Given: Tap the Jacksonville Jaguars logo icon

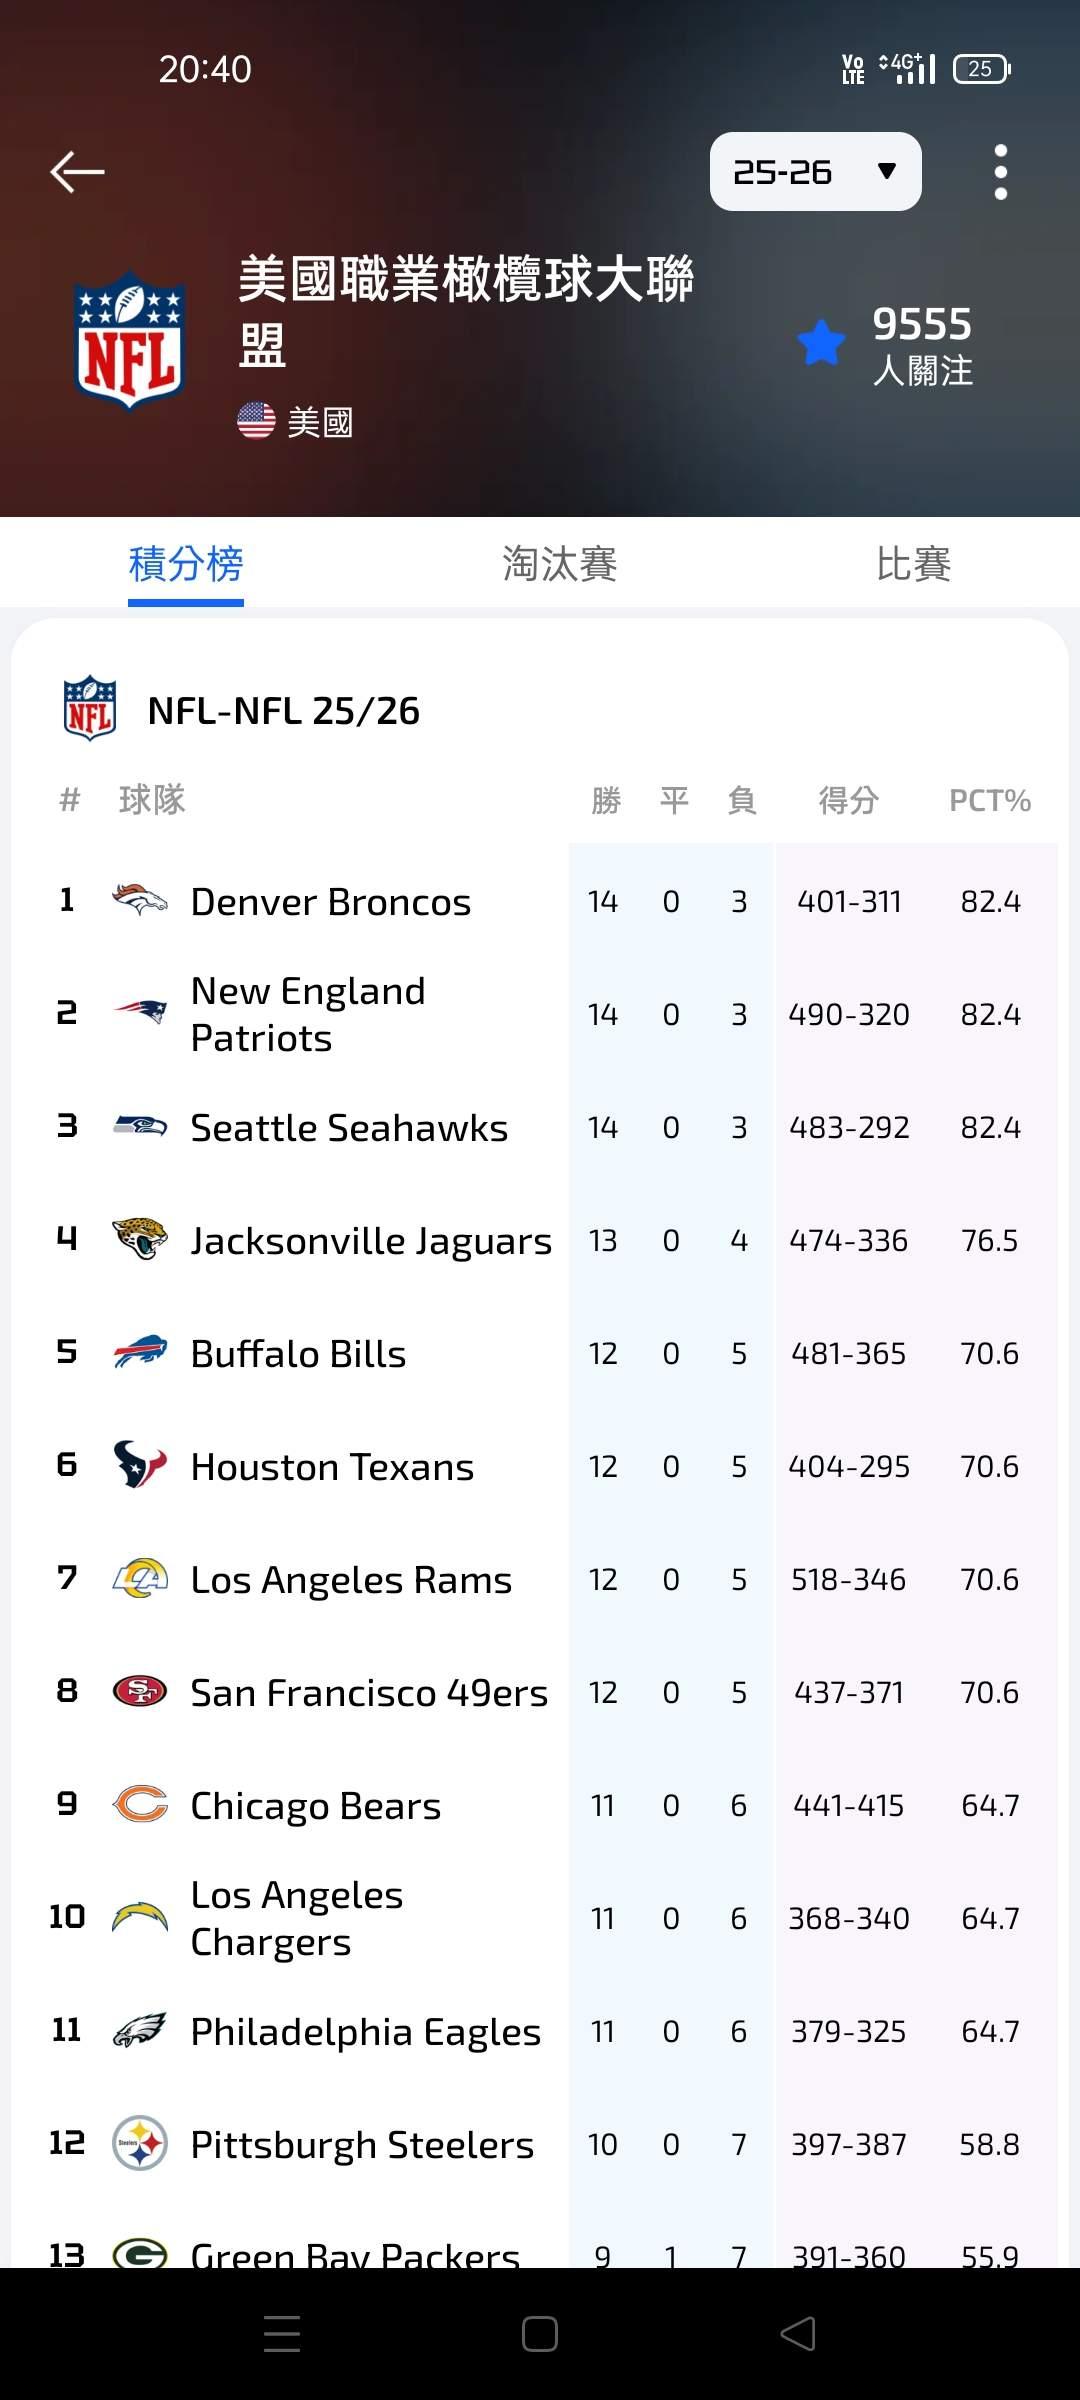Looking at the screenshot, I should coord(140,1240).
